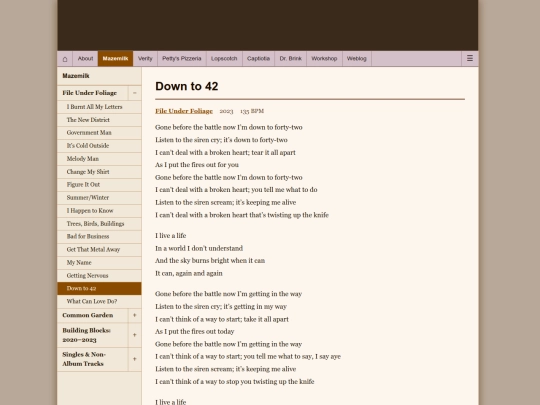The width and height of the screenshot is (540, 405).
Task: Click the Mazemilk sidebar heading
Action: pyautogui.click(x=76, y=76)
